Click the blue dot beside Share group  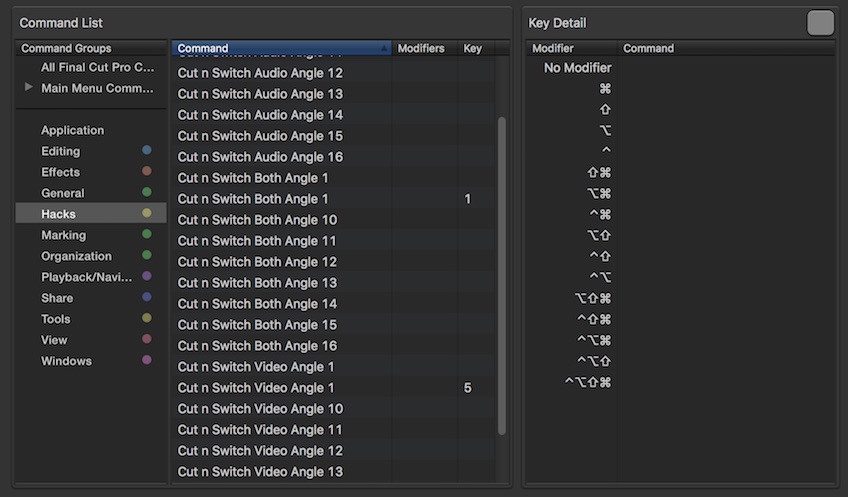click(x=147, y=298)
